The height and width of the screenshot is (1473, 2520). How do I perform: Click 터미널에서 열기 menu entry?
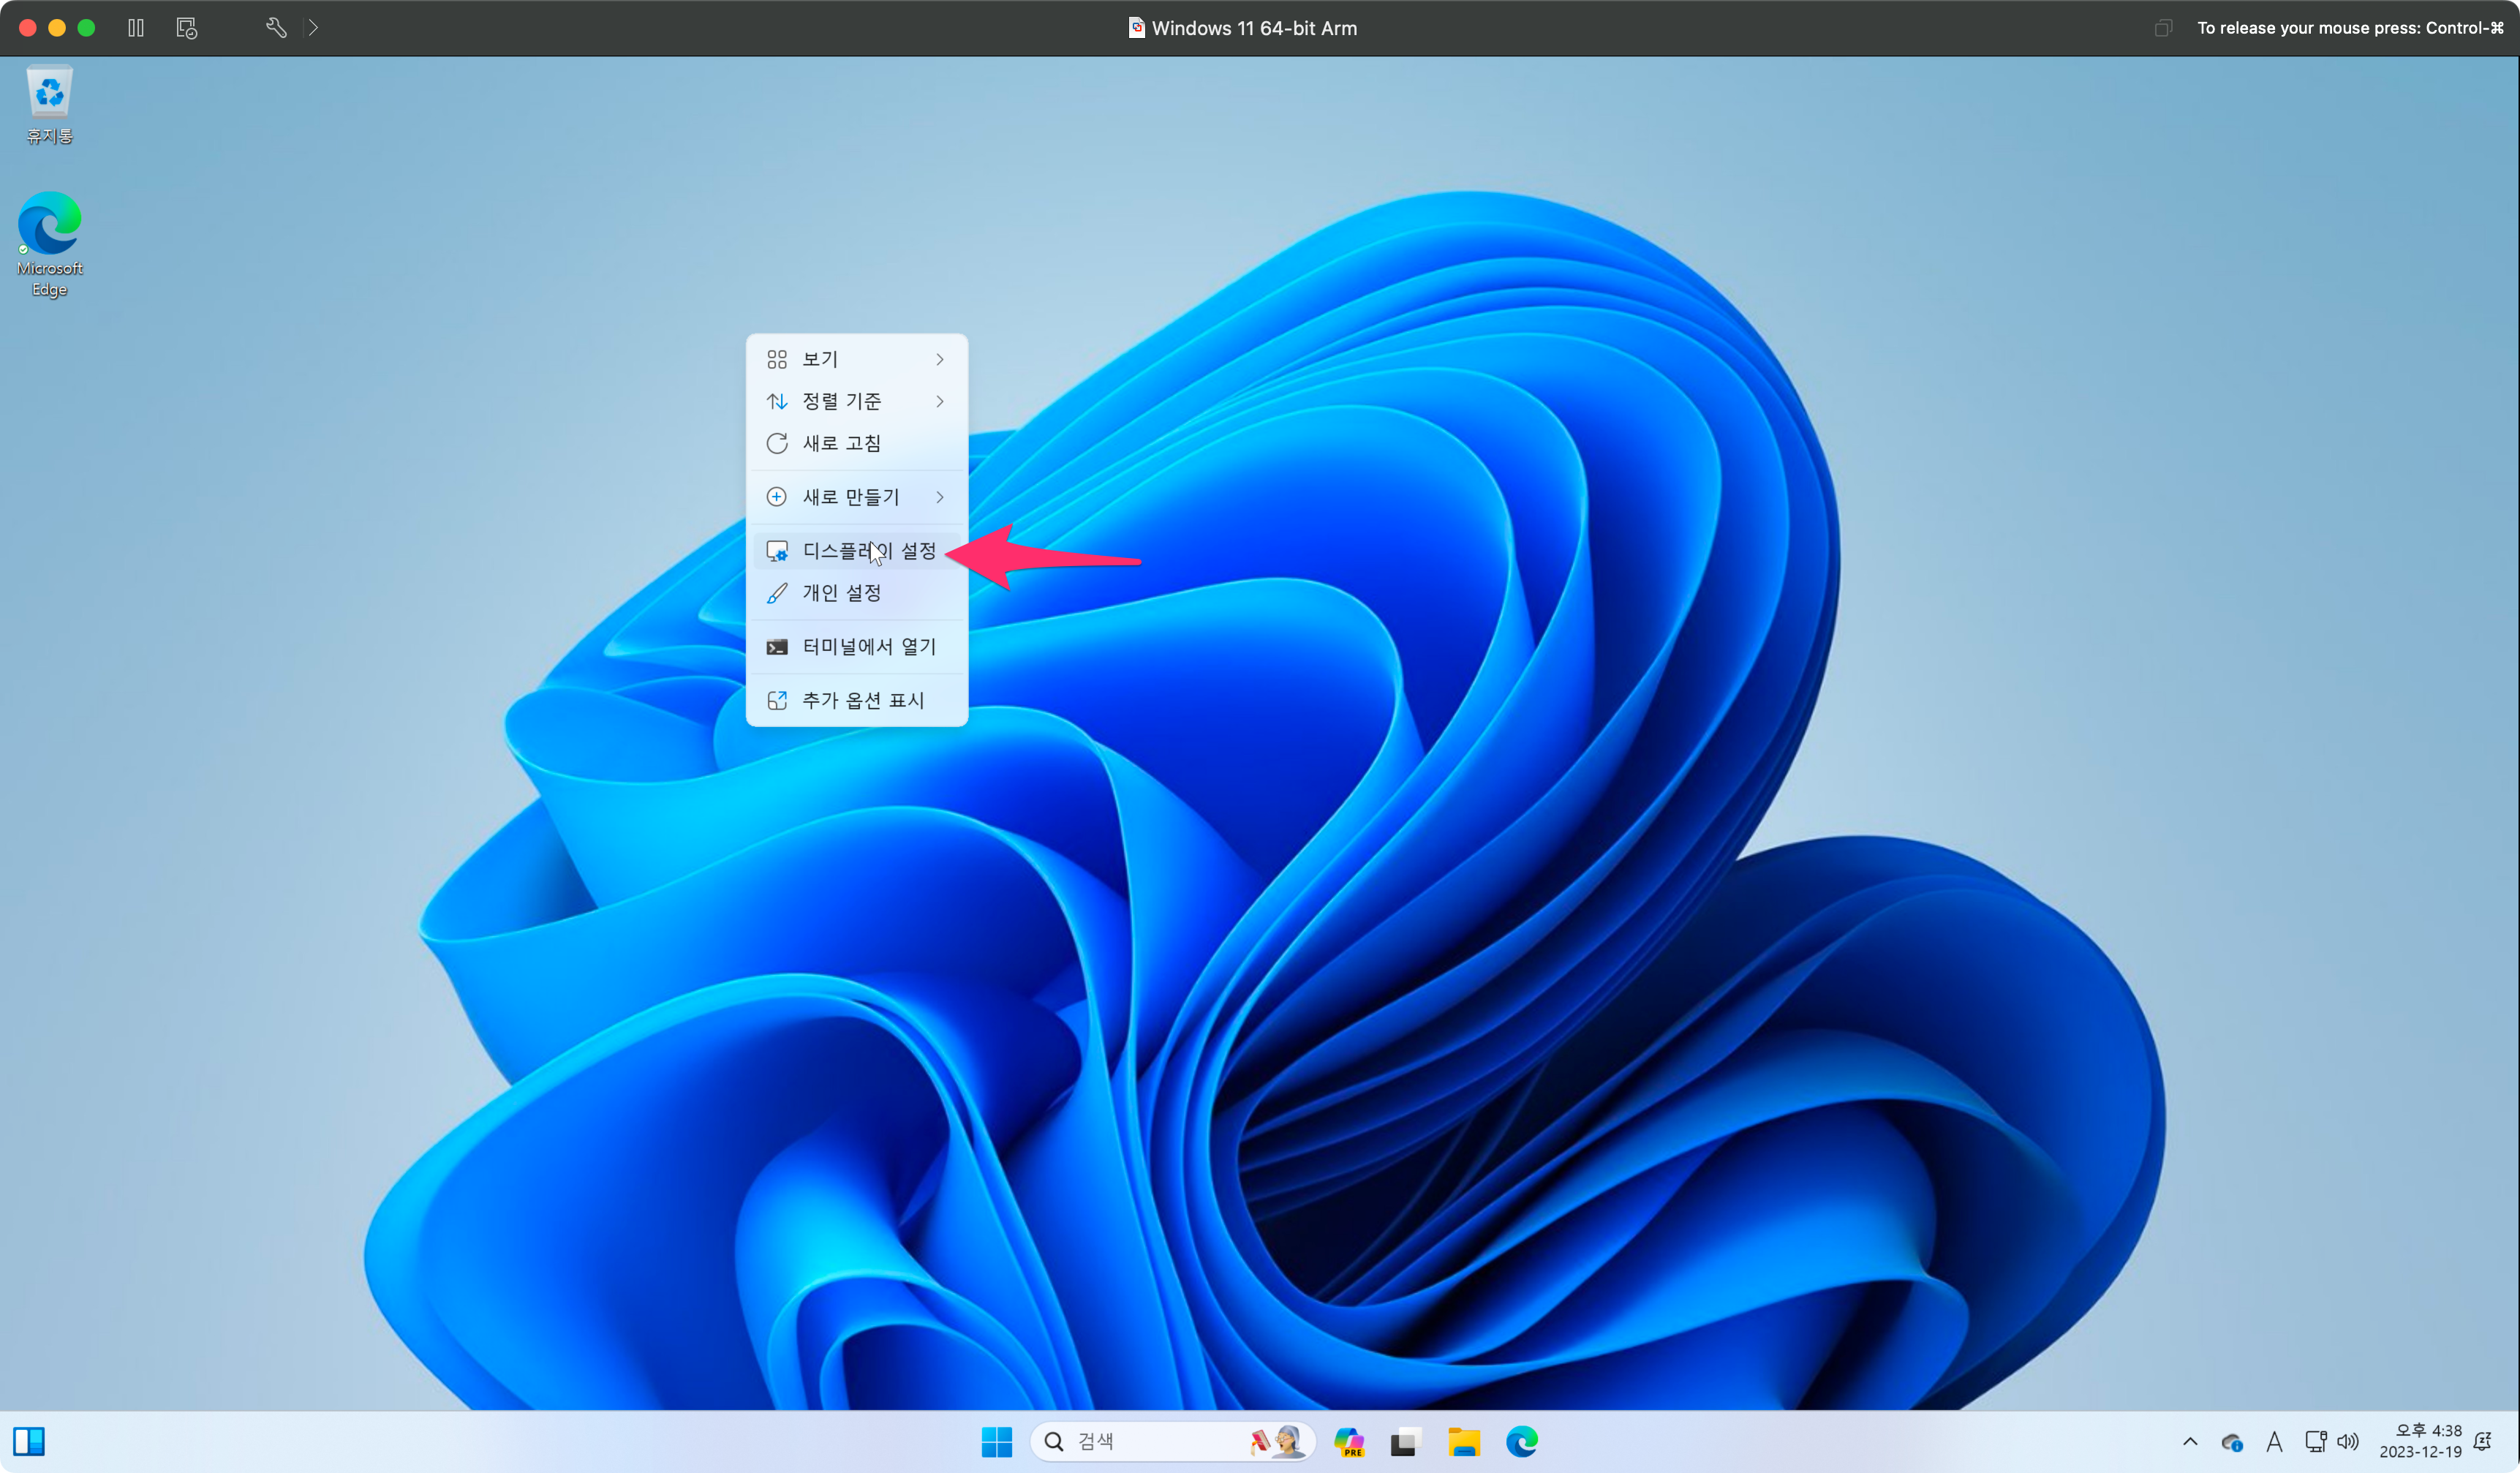coord(856,647)
